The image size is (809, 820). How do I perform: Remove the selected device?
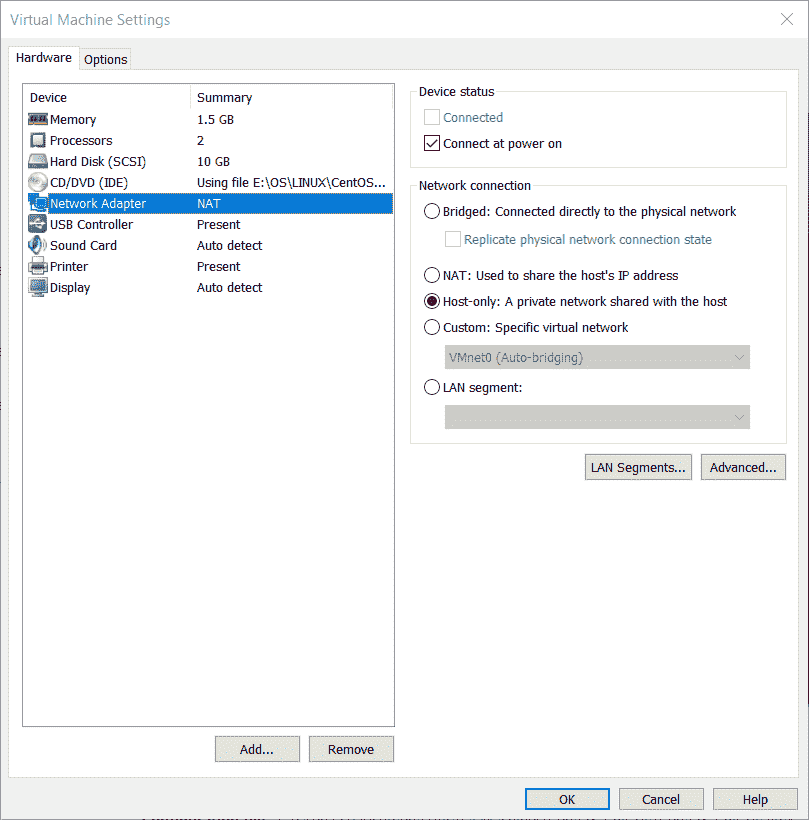pyautogui.click(x=351, y=749)
